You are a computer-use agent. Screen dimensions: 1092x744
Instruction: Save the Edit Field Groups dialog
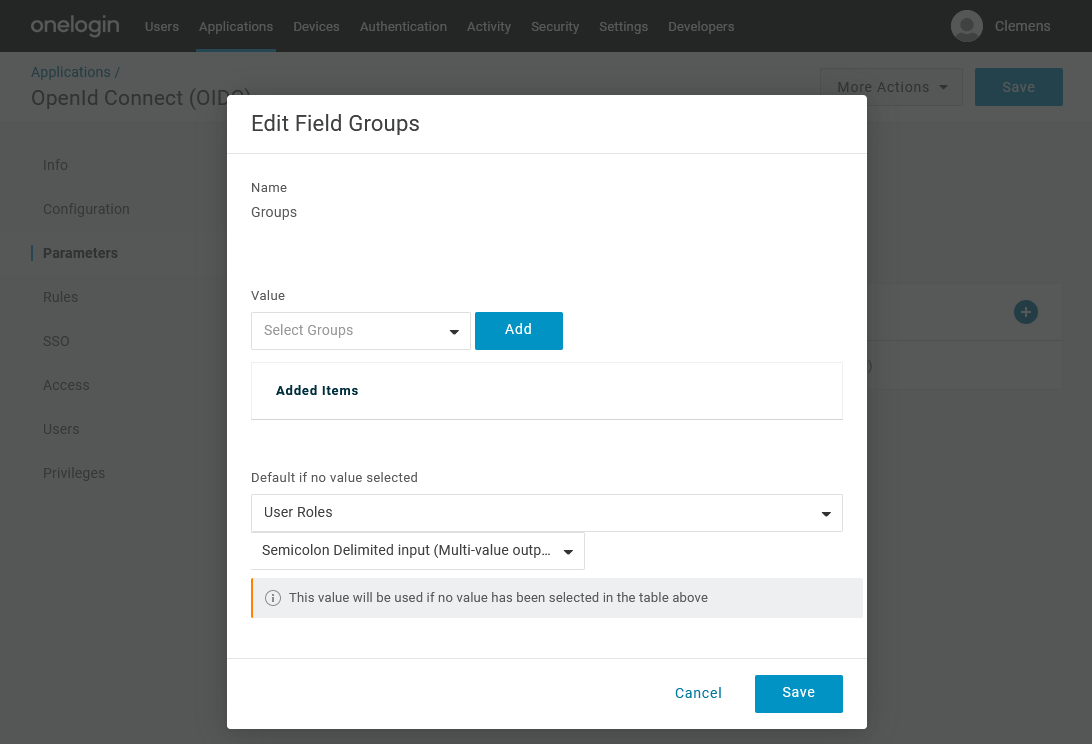[798, 693]
